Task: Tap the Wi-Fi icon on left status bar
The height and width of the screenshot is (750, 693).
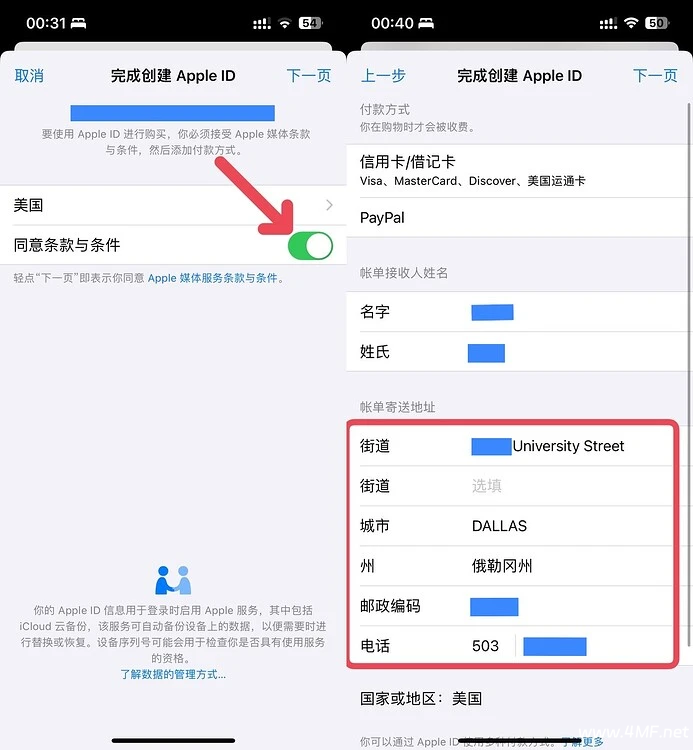Action: point(285,23)
